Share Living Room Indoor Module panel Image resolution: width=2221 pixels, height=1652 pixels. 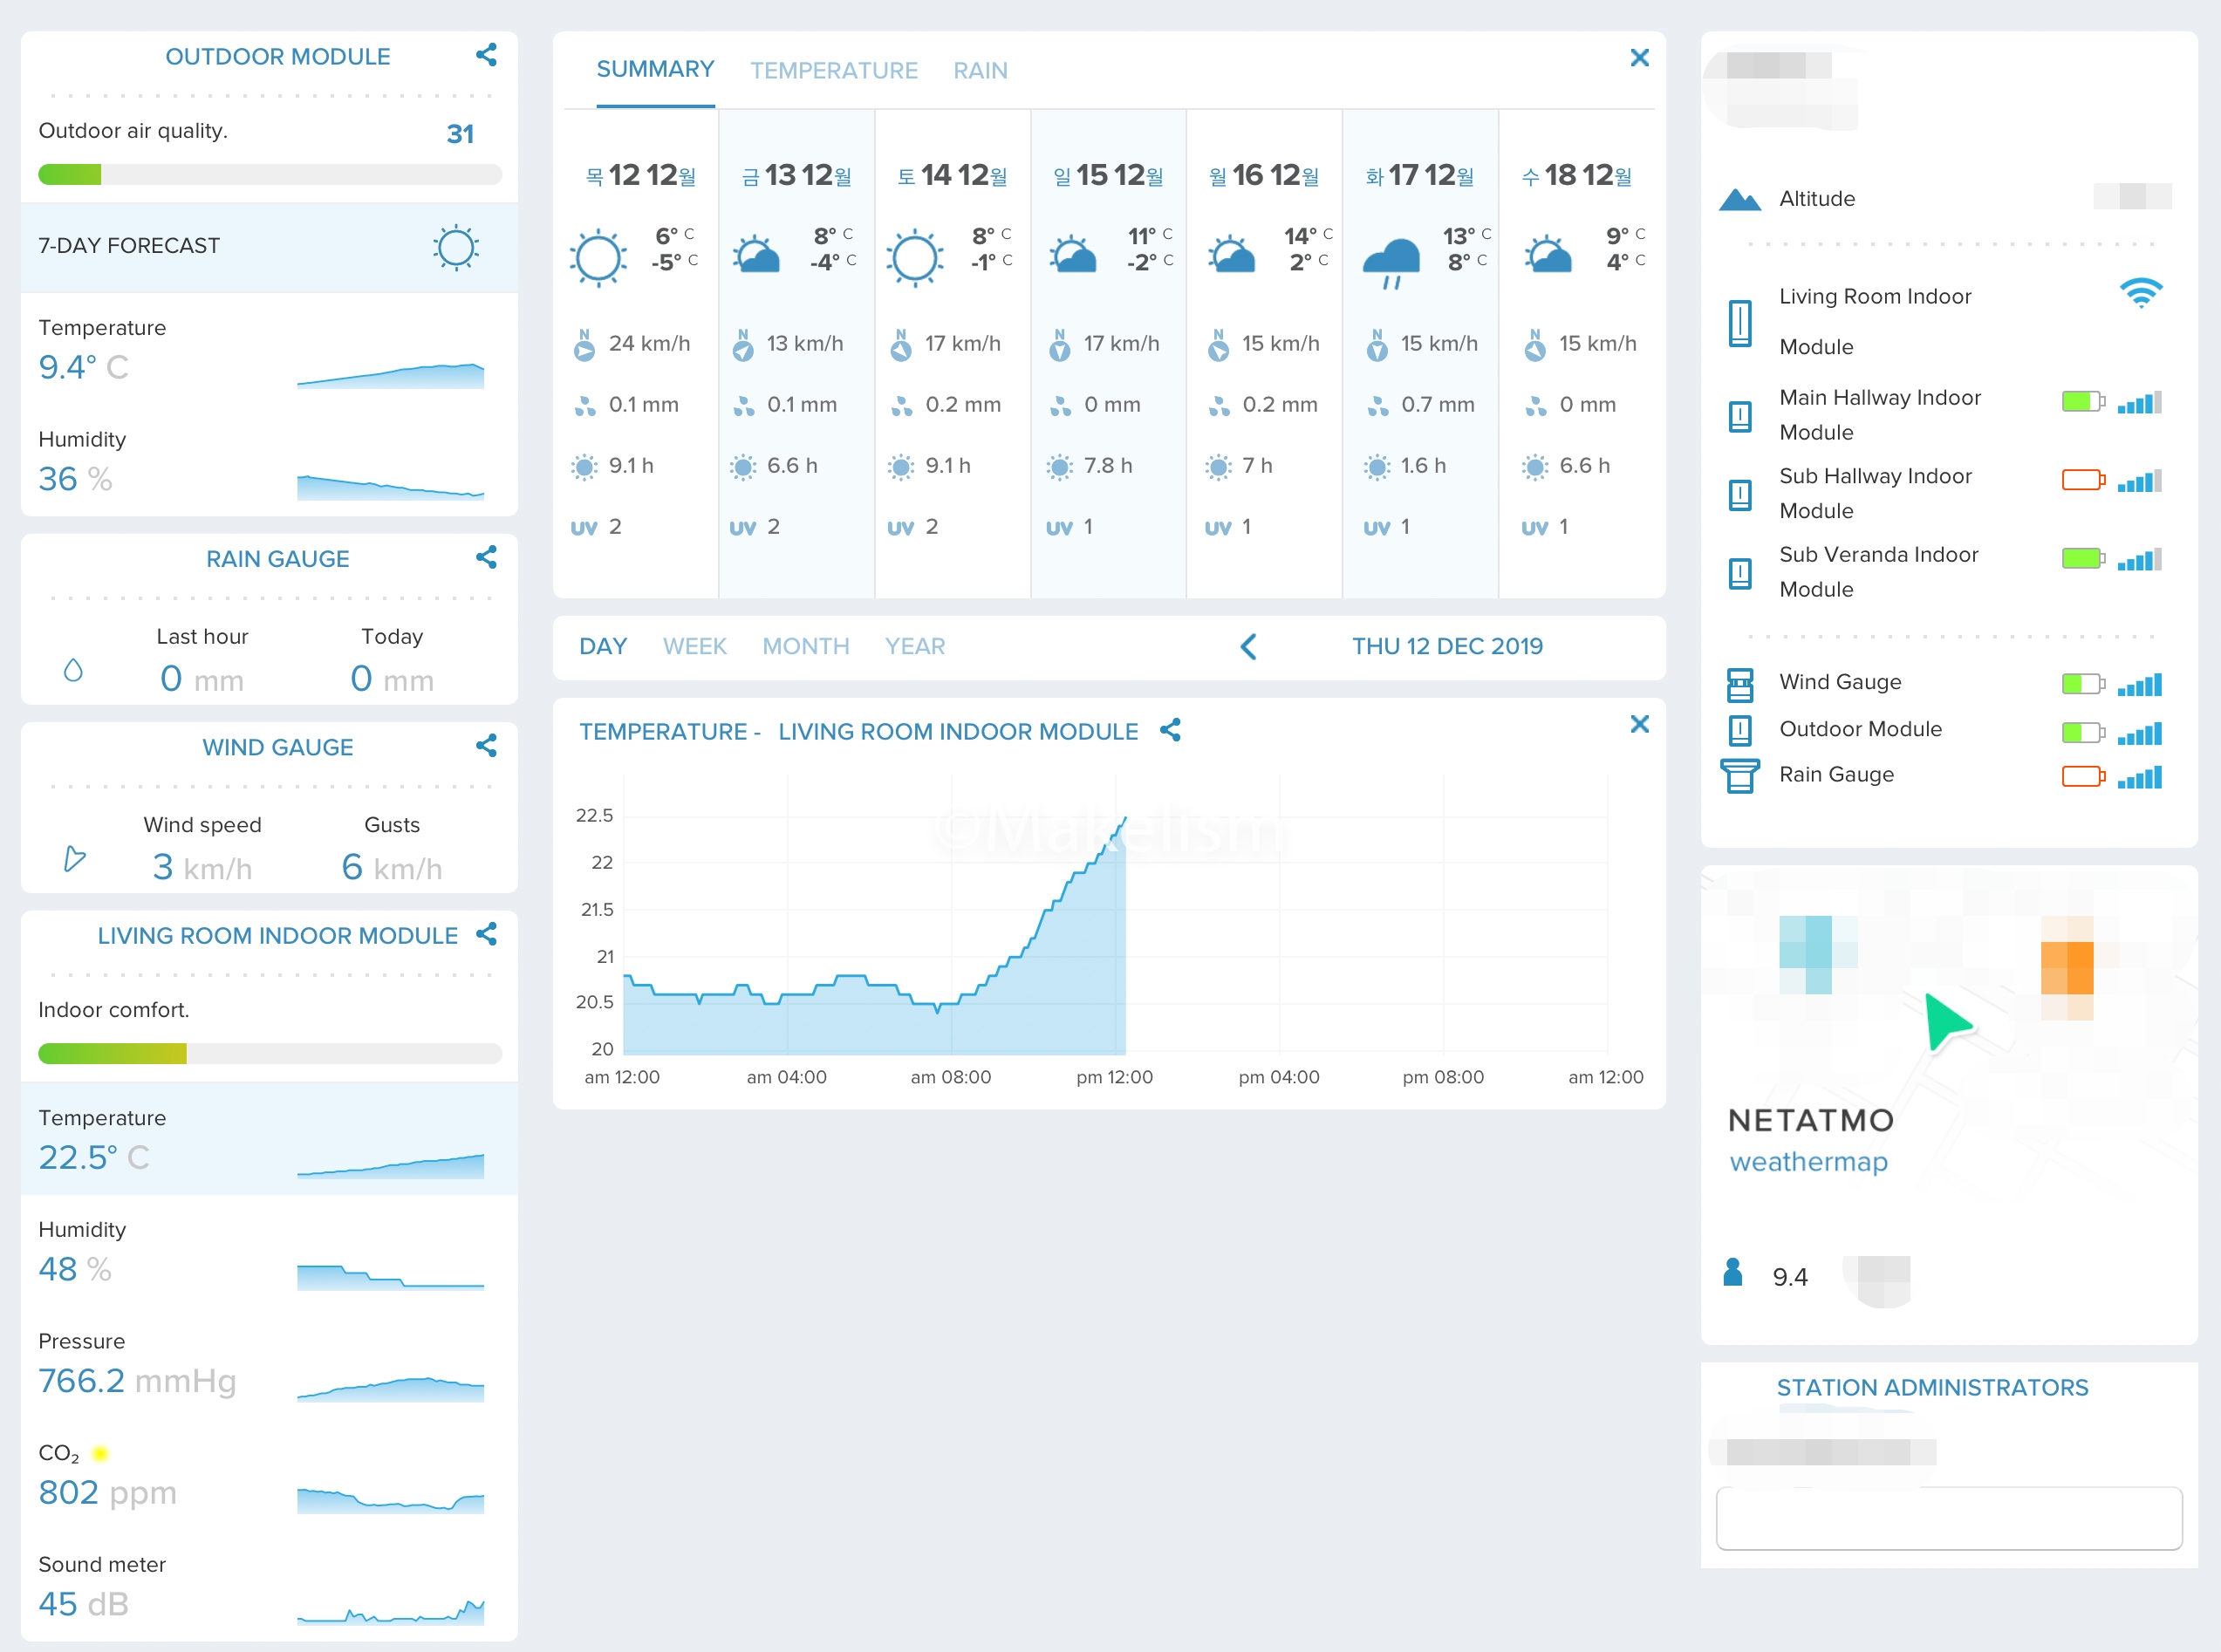click(486, 934)
